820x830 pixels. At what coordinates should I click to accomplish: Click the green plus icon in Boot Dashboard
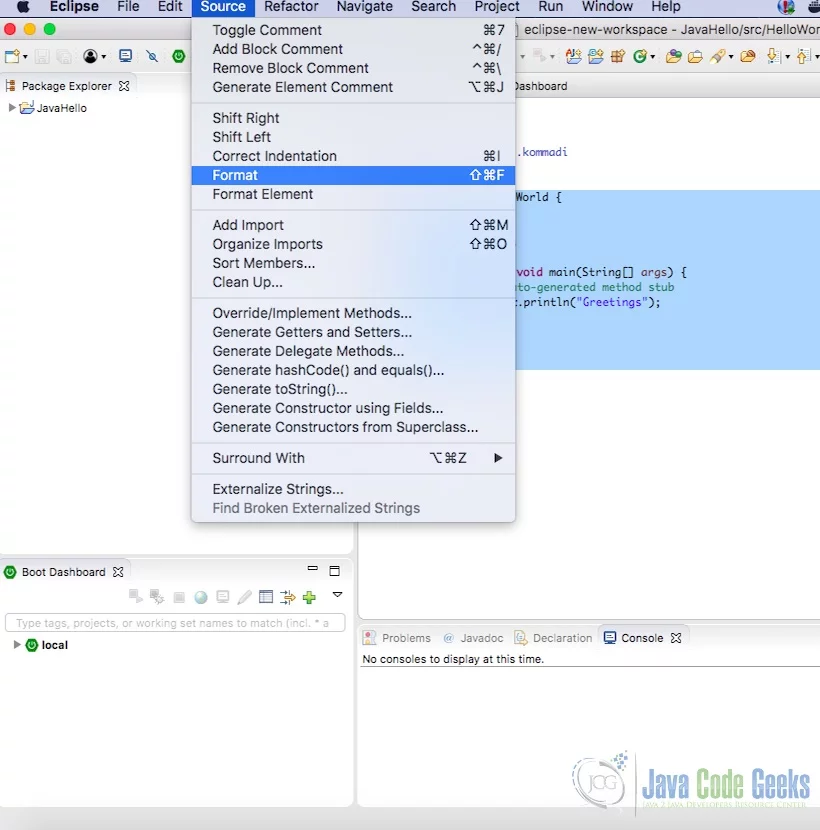pos(309,597)
